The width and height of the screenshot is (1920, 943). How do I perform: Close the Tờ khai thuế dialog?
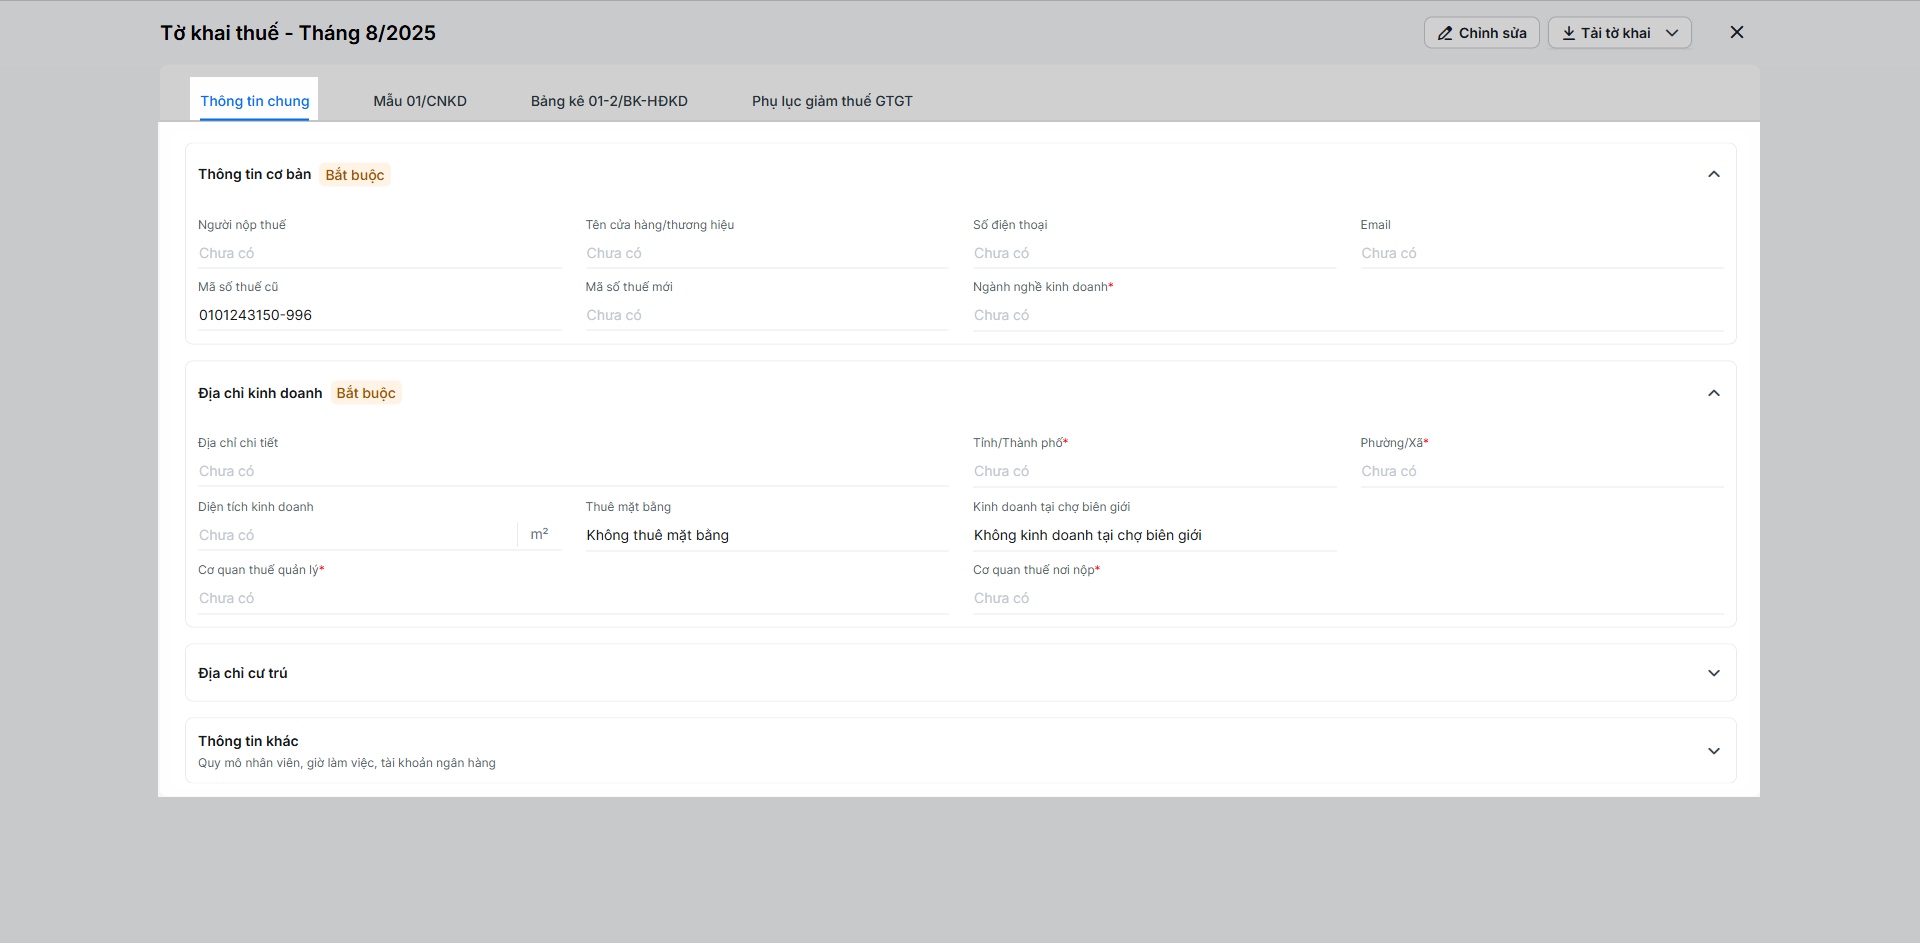(1737, 32)
